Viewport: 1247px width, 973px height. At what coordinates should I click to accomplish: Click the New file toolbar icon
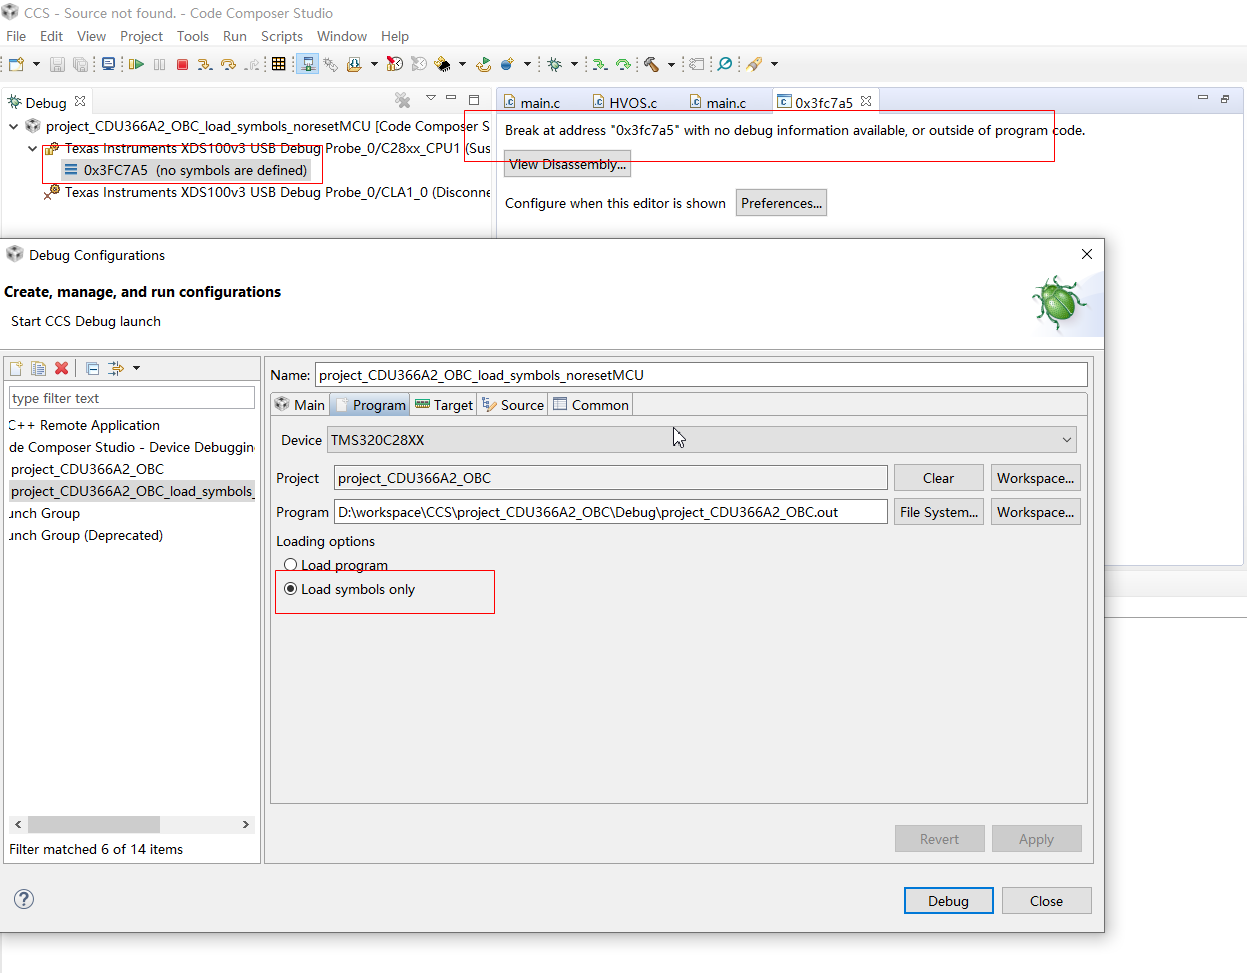click(16, 64)
